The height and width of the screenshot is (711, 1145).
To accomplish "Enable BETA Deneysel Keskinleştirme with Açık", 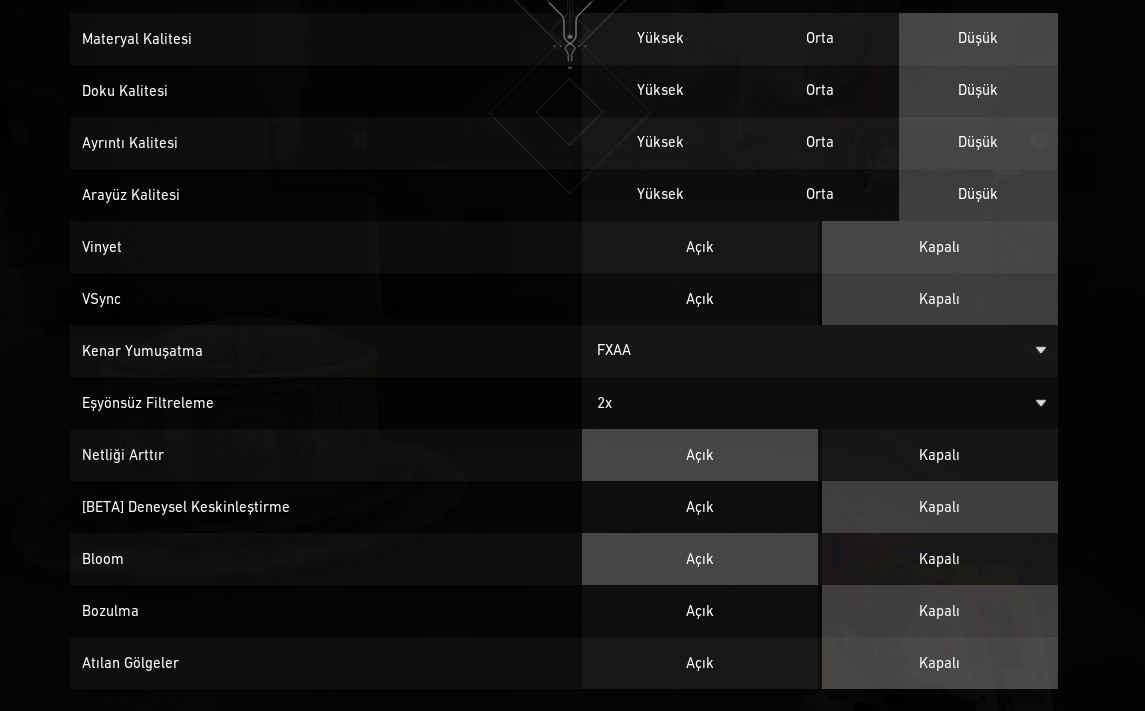I will [700, 507].
